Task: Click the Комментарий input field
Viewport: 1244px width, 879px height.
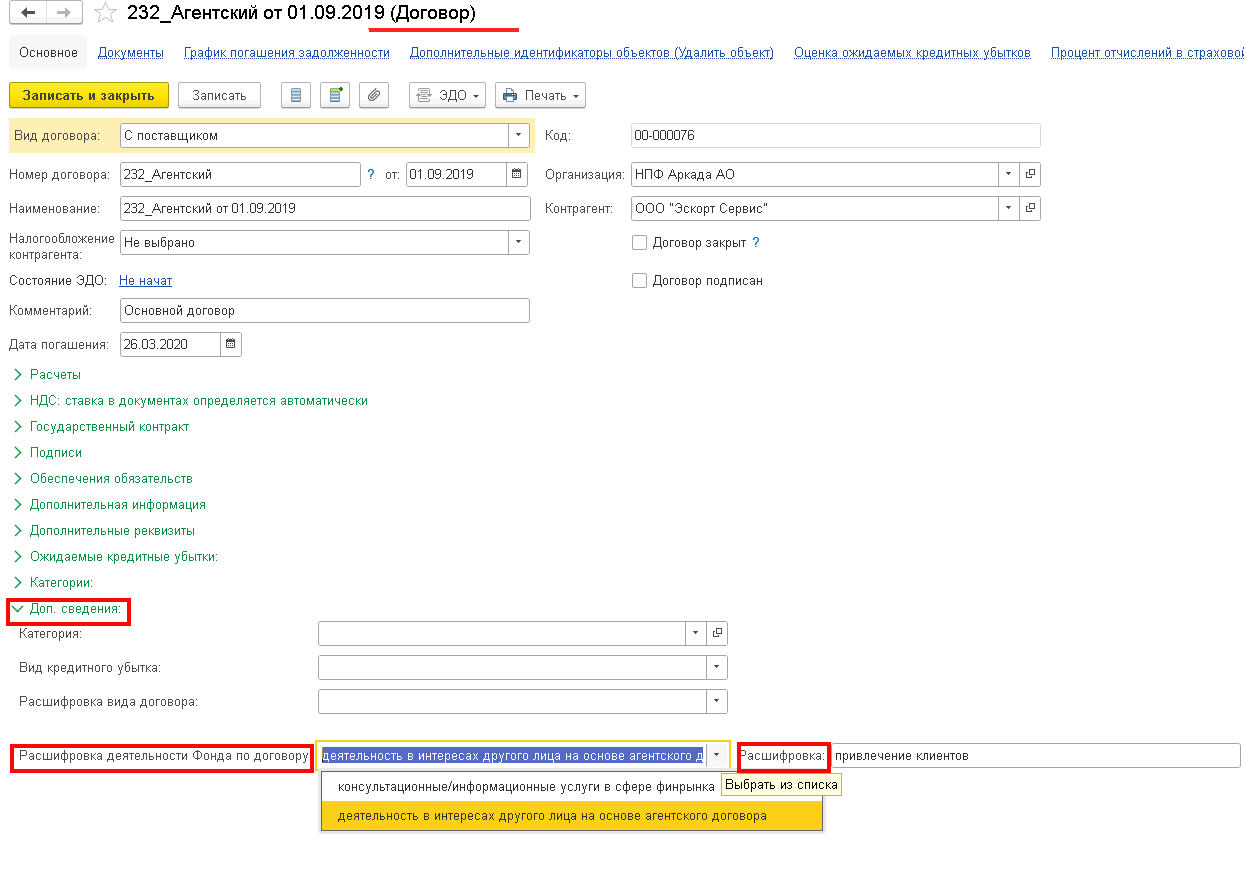Action: (324, 311)
